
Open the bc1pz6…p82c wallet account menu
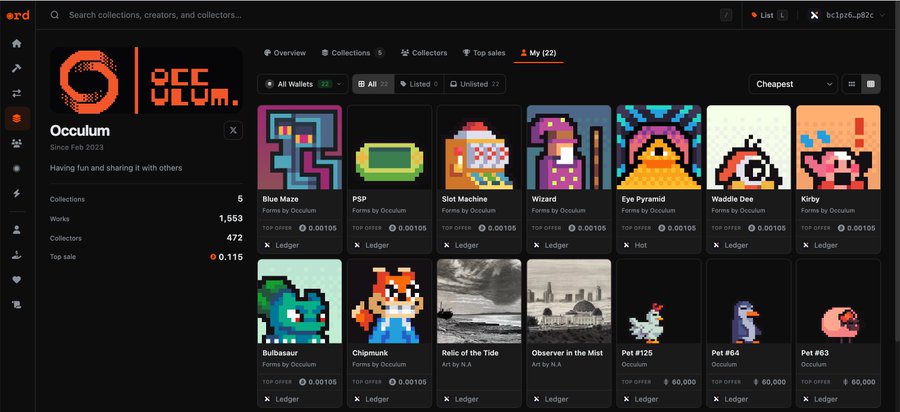pyautogui.click(x=849, y=15)
